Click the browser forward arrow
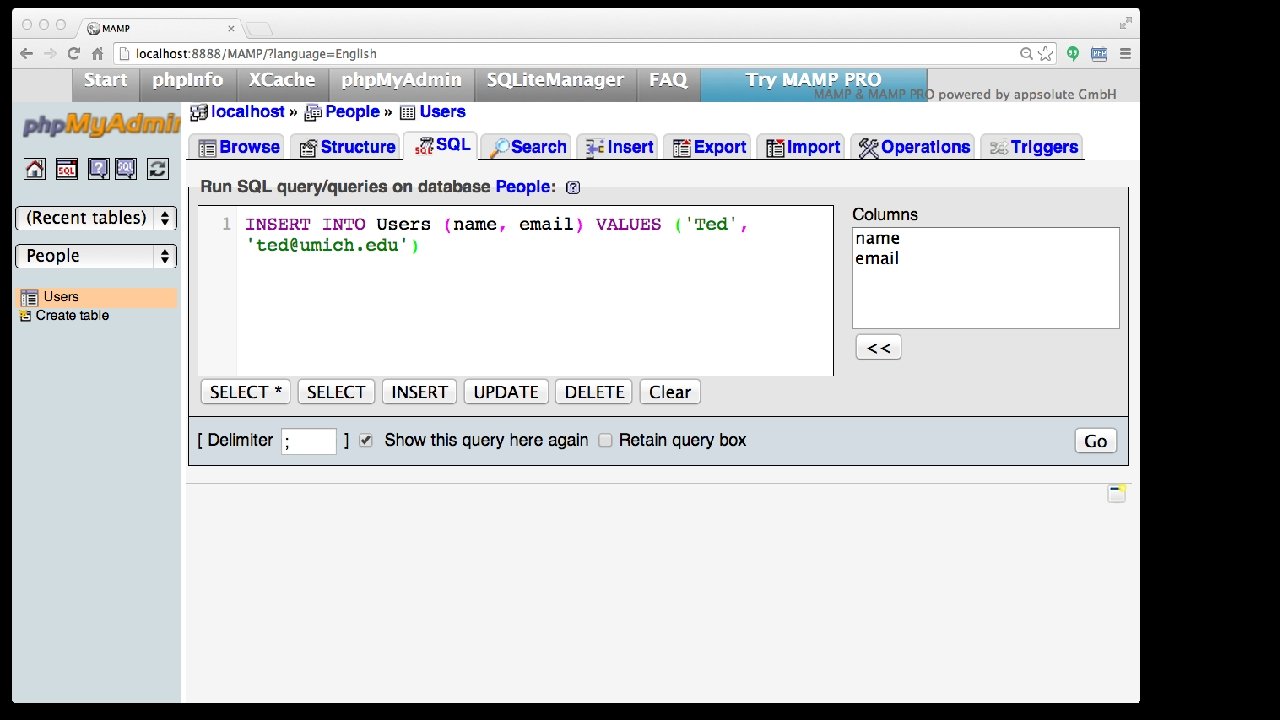1280x720 pixels. [50, 53]
